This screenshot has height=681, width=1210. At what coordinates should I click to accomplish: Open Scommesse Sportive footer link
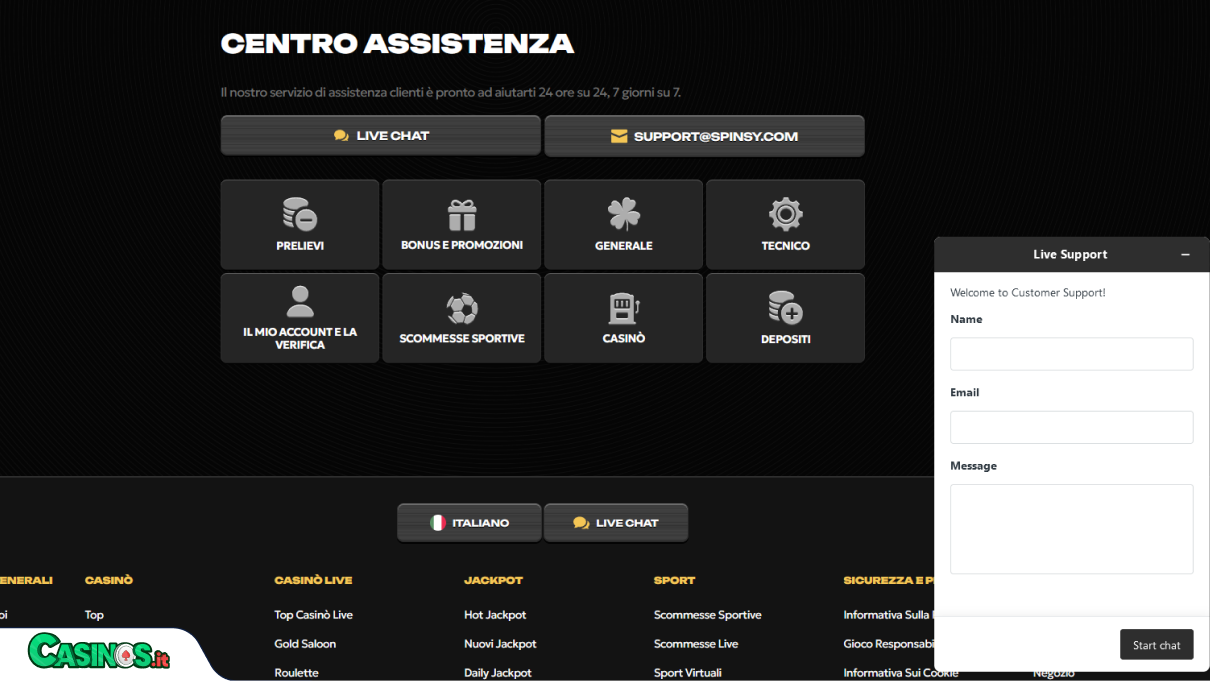[x=708, y=615]
